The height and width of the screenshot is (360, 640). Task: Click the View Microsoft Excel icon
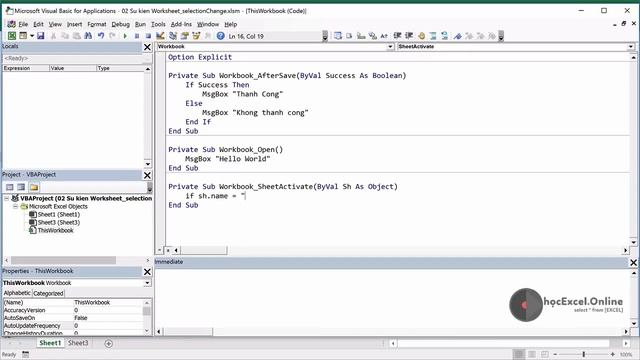pos(12,36)
